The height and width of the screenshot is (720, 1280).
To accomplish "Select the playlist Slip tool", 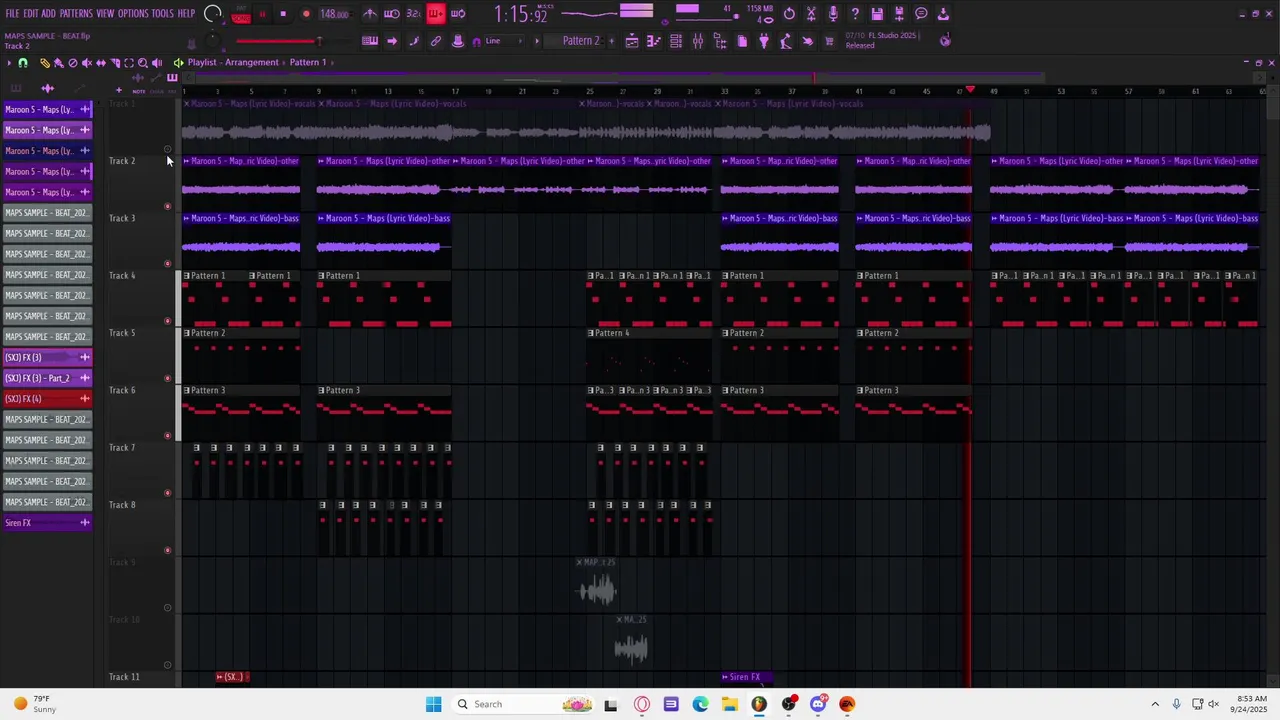I will (x=101, y=63).
